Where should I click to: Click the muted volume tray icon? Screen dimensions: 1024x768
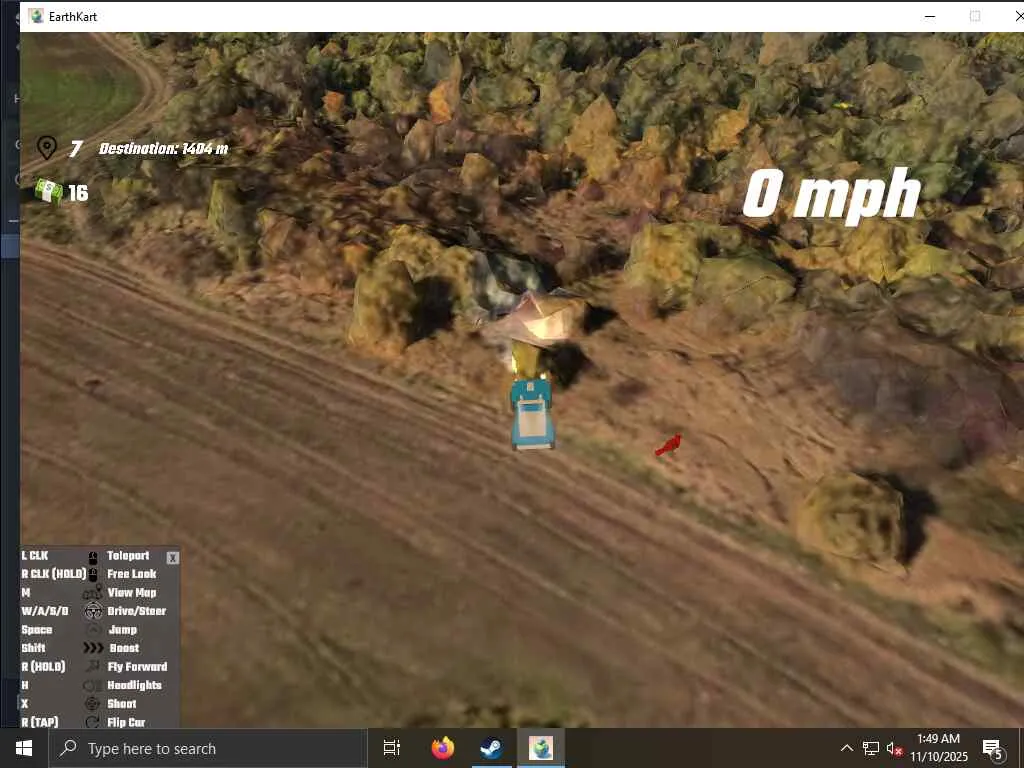(x=894, y=748)
